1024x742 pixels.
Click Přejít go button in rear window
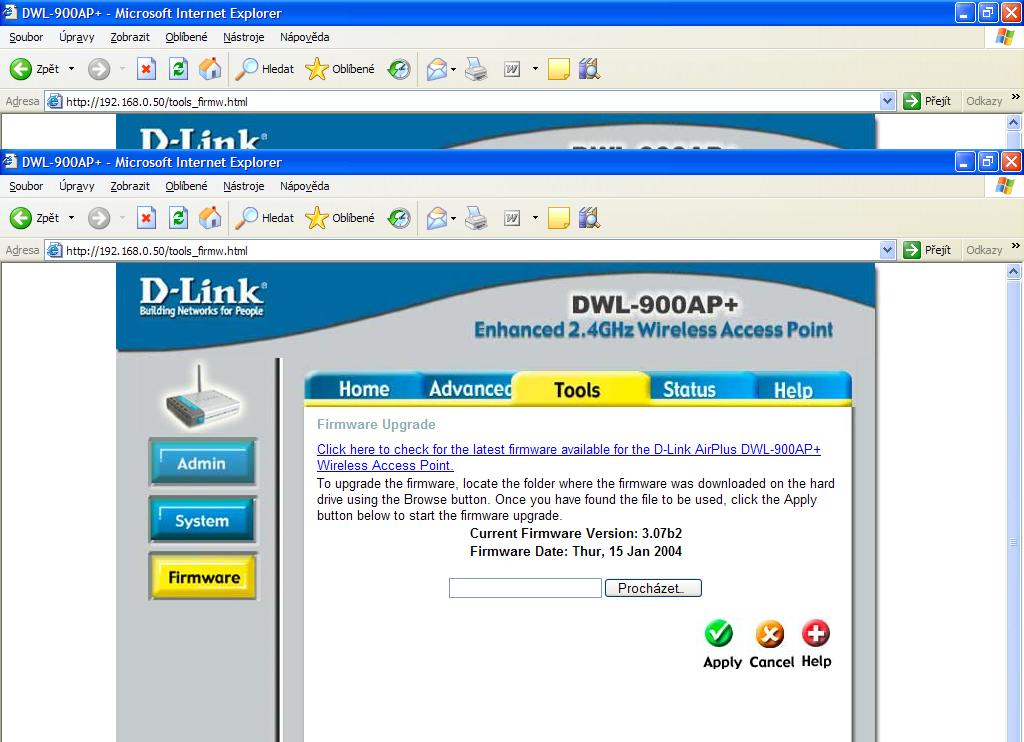(927, 101)
